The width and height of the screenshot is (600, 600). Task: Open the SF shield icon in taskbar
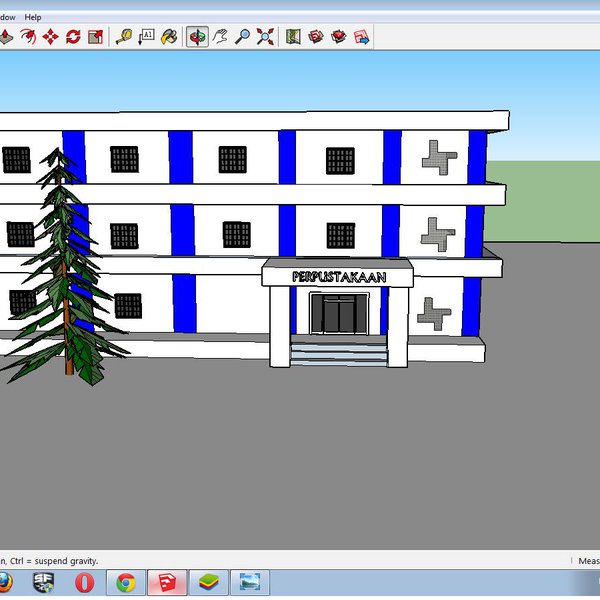[x=43, y=582]
